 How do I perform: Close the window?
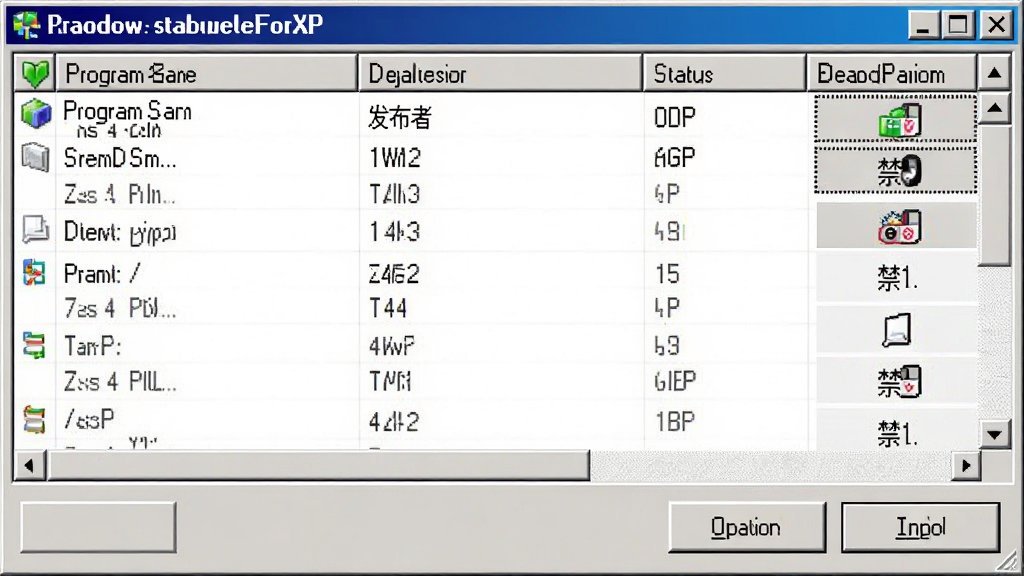(997, 25)
